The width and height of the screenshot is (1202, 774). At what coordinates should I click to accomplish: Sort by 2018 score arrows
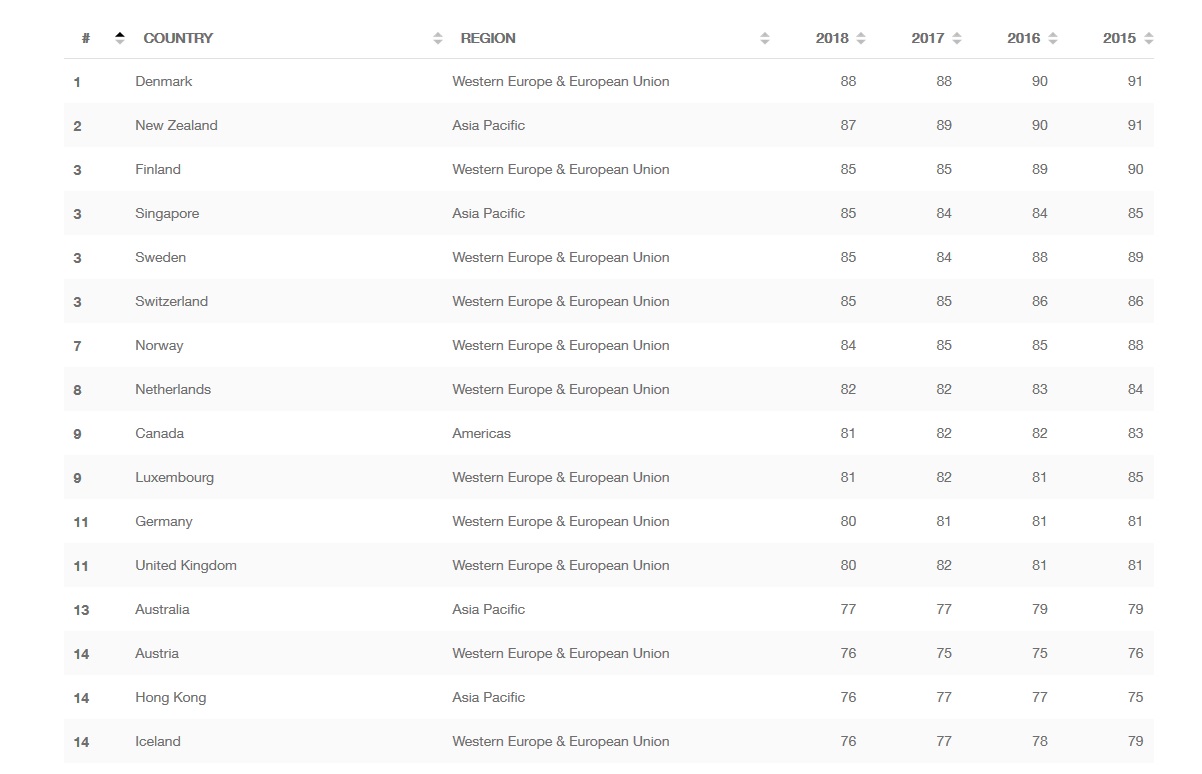tap(861, 38)
